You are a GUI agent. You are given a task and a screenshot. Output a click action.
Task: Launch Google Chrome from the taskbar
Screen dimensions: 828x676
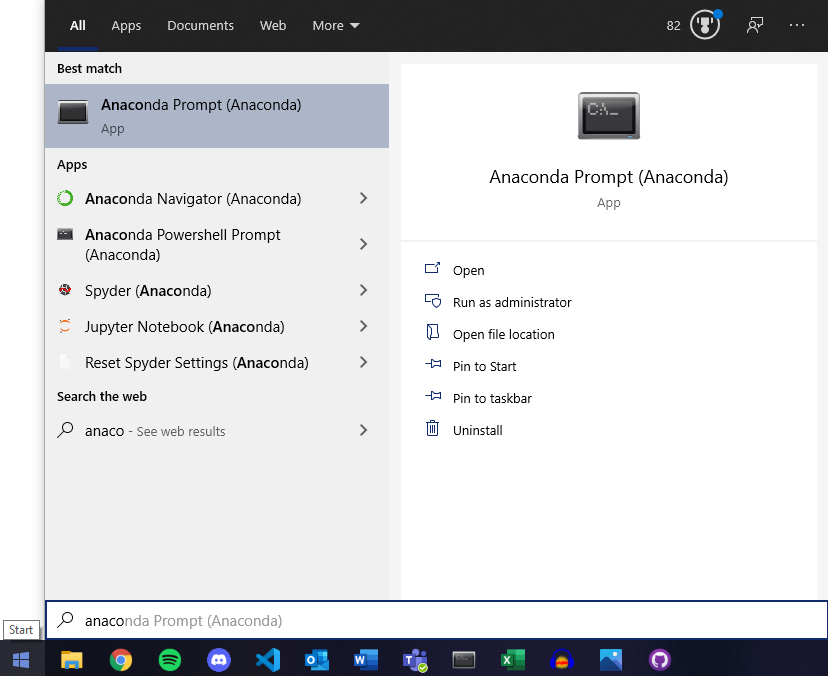click(x=121, y=660)
